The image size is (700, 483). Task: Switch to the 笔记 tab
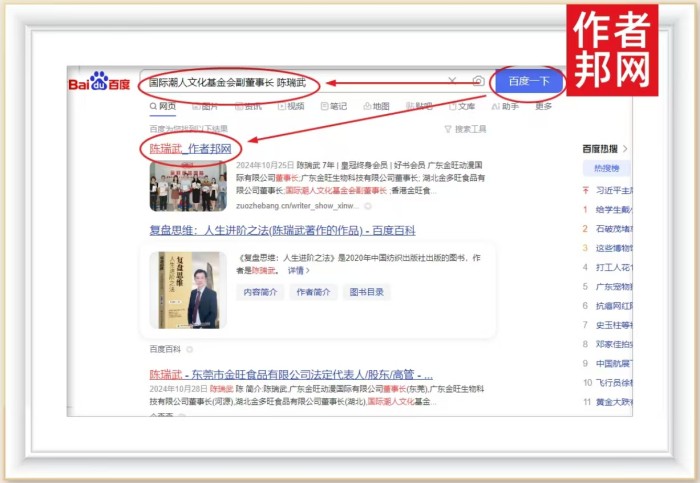click(334, 106)
